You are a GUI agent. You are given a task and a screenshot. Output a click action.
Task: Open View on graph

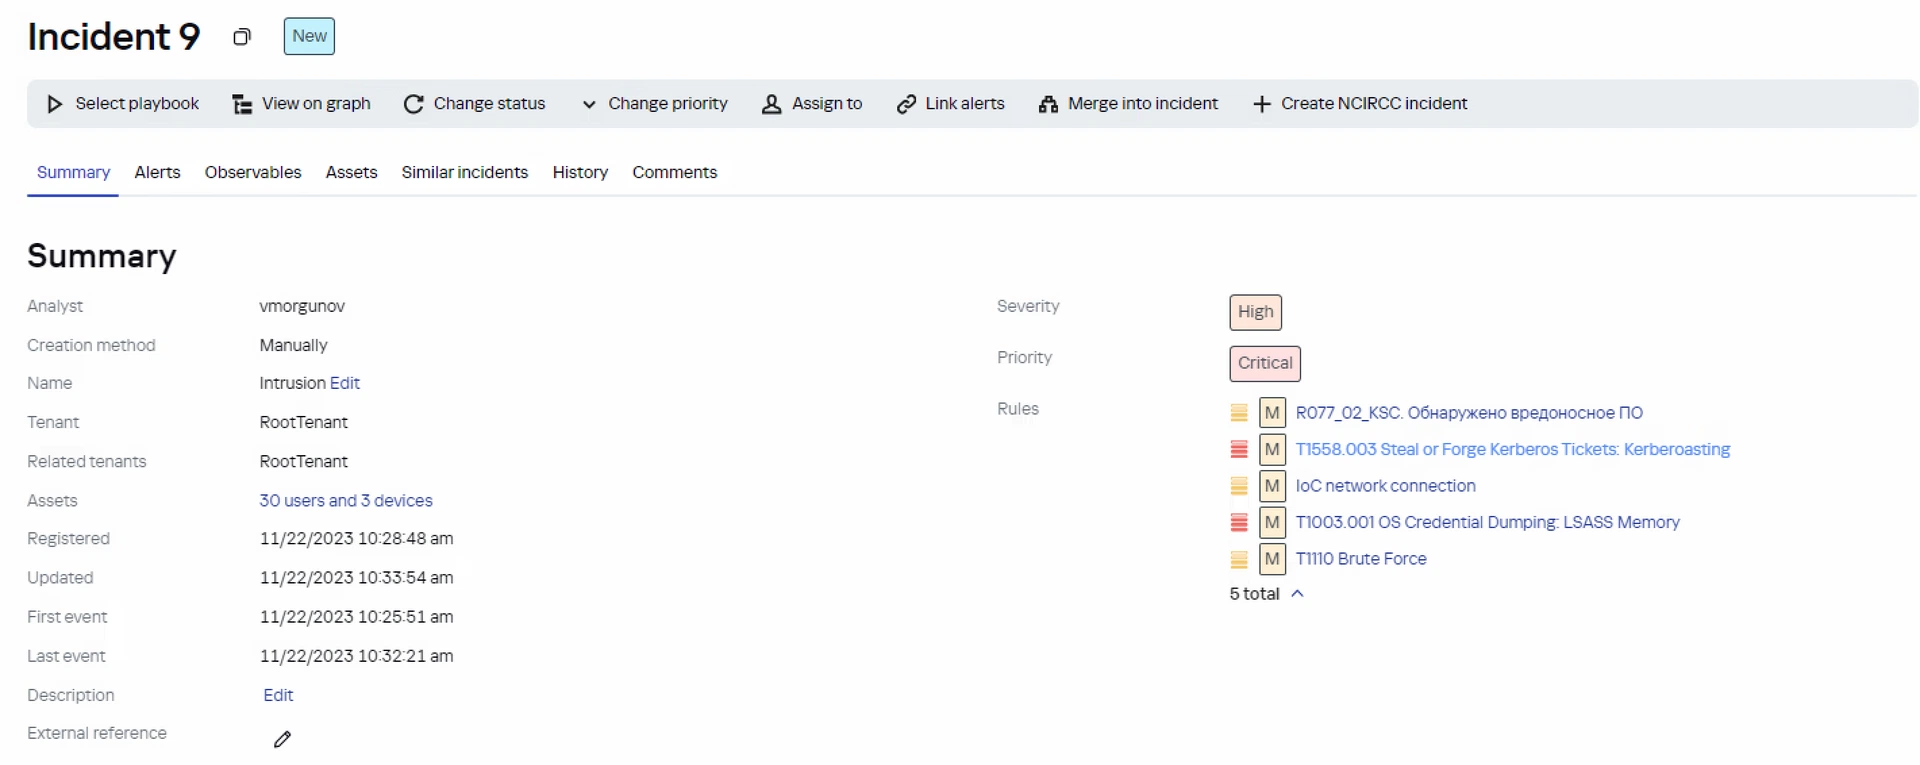click(302, 104)
